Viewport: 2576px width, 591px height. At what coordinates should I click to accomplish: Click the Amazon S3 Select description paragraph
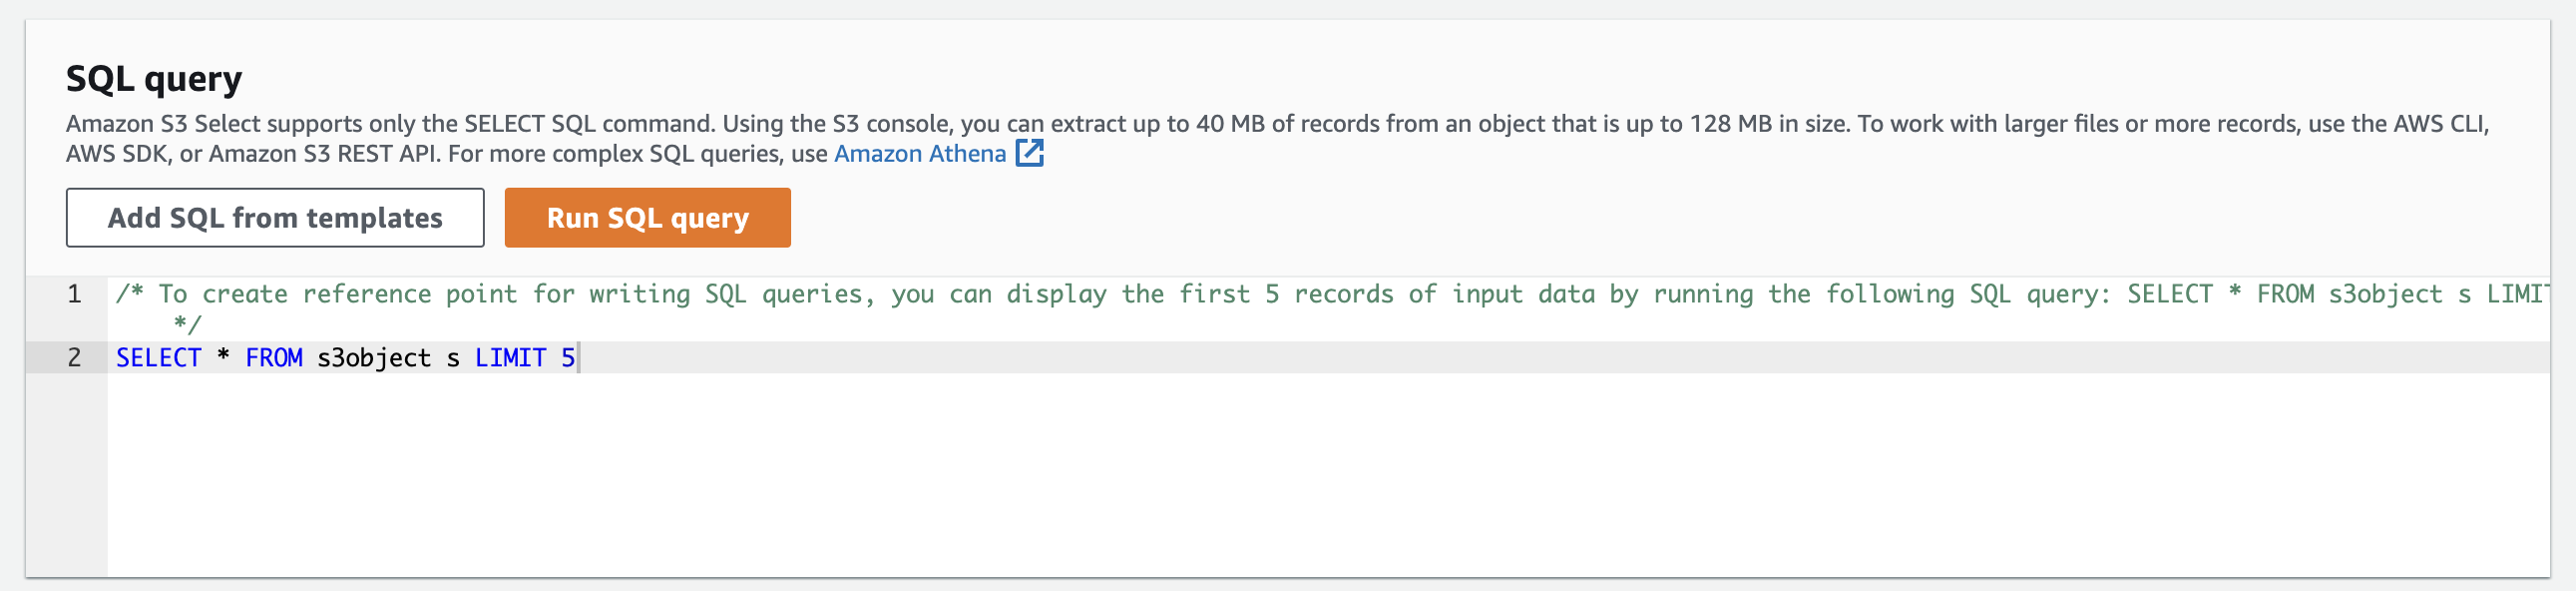1277,138
